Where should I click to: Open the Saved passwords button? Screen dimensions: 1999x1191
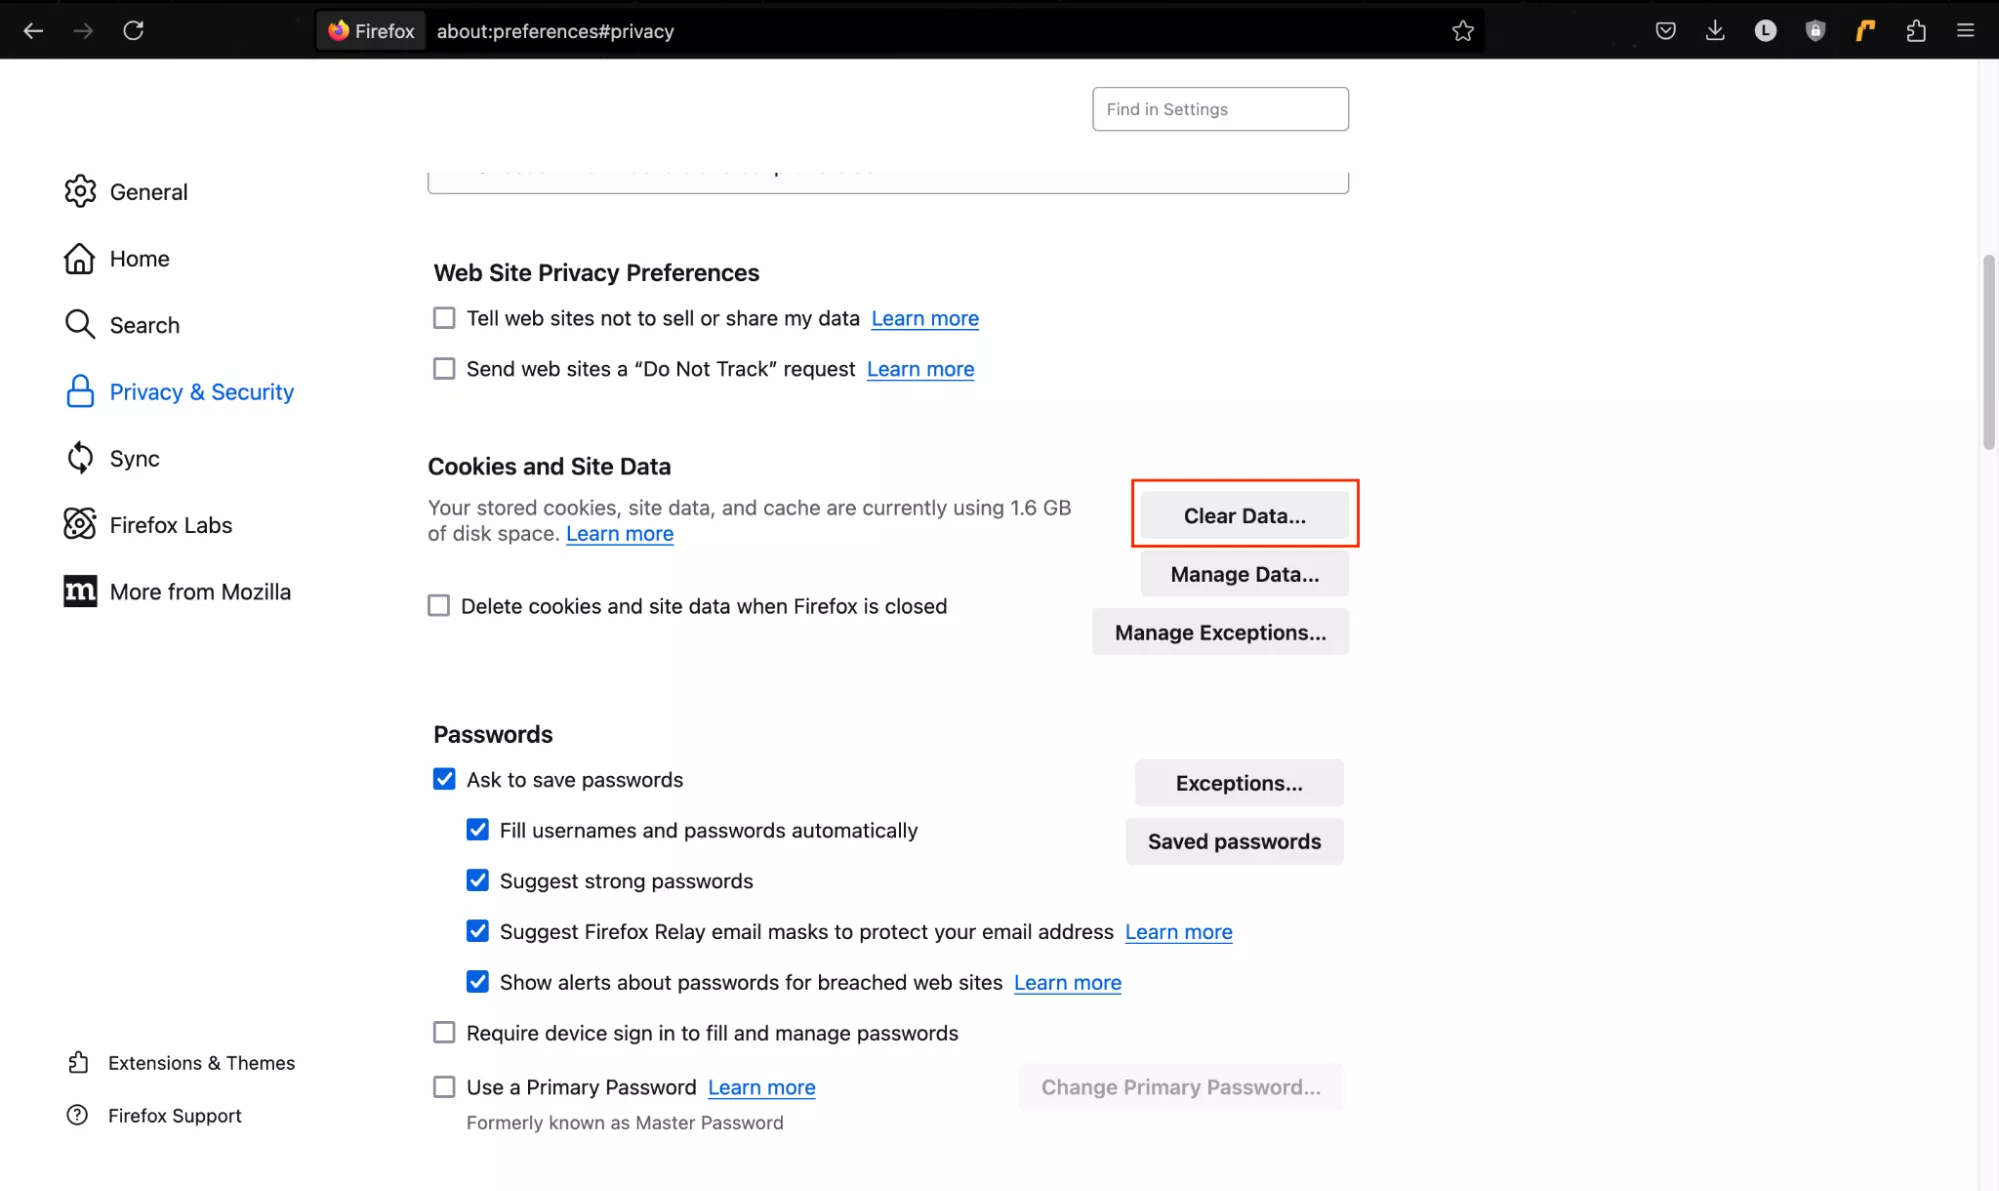pyautogui.click(x=1234, y=842)
